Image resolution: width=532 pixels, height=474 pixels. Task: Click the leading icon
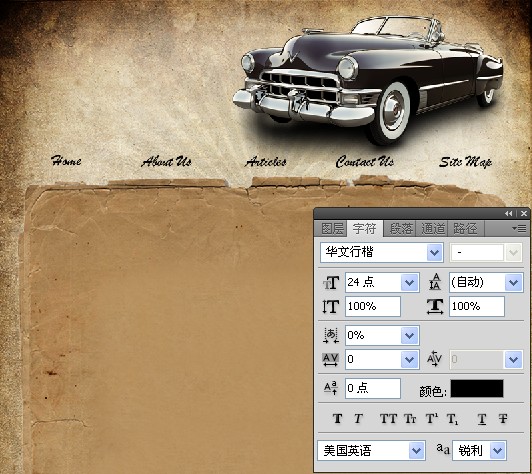[x=435, y=282]
